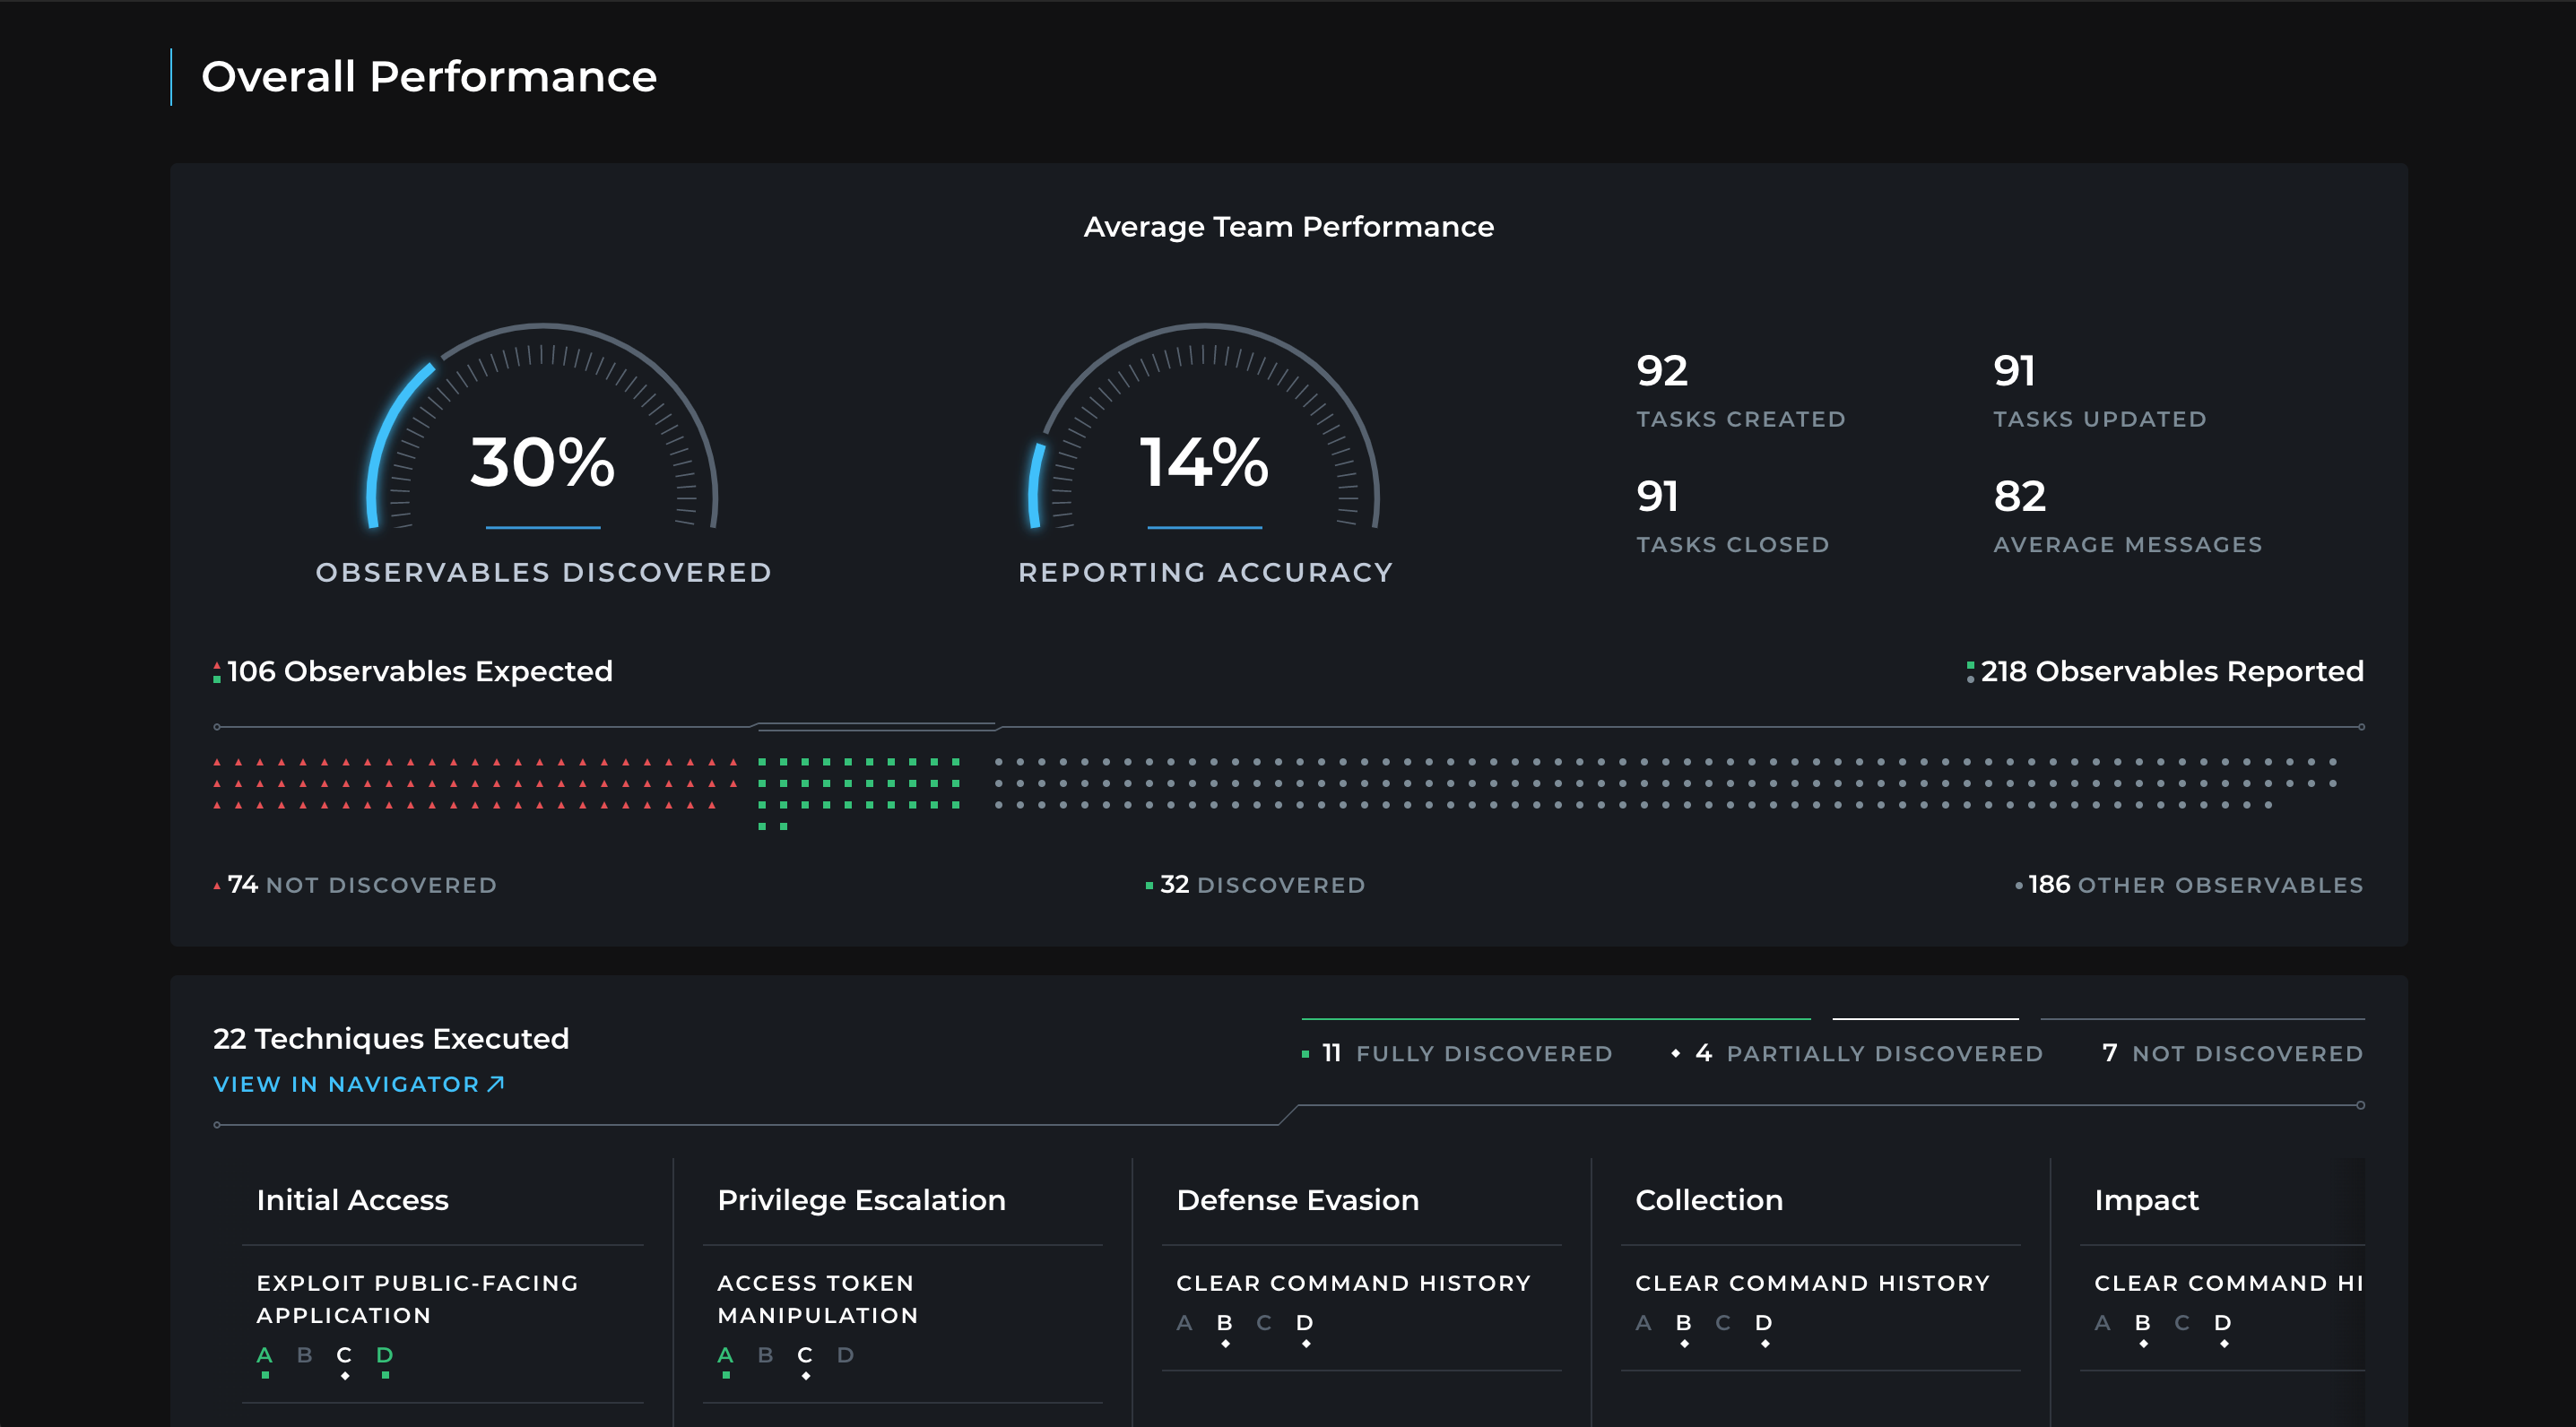
Task: Select team D under Exploit Public-Facing Application
Action: [385, 1355]
